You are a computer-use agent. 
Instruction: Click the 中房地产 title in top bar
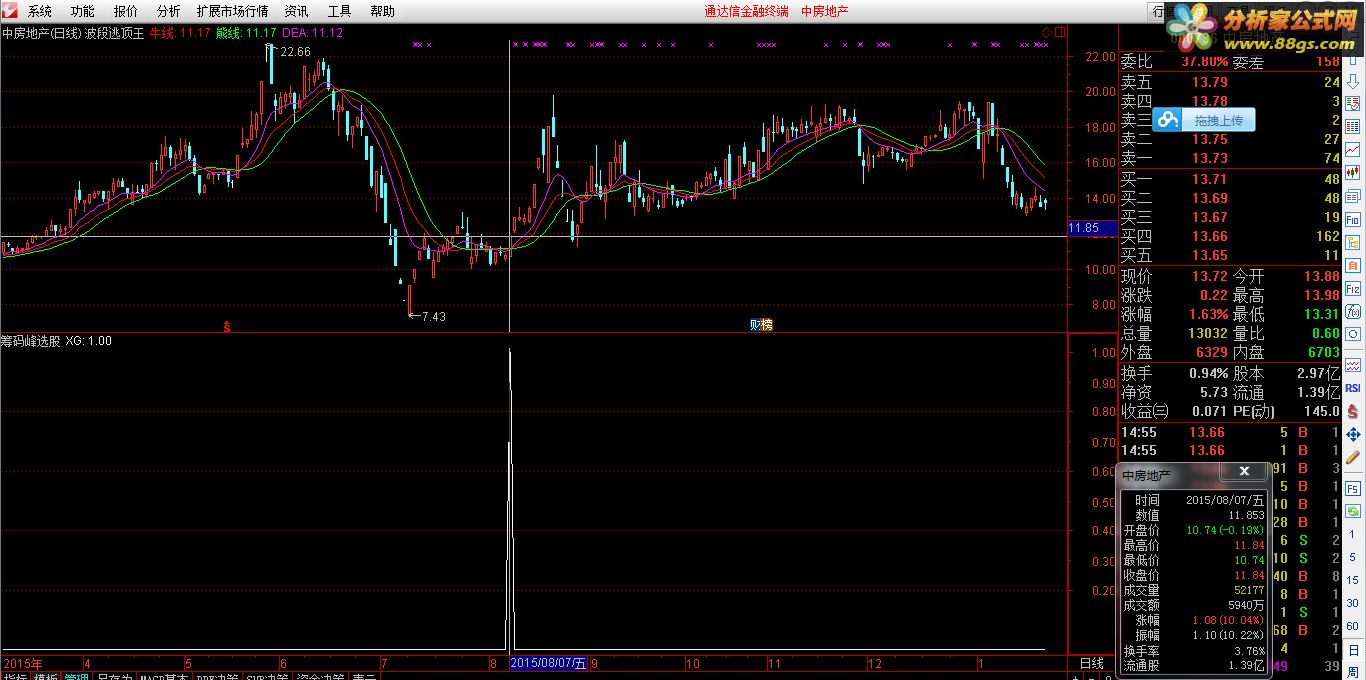pyautogui.click(x=825, y=11)
